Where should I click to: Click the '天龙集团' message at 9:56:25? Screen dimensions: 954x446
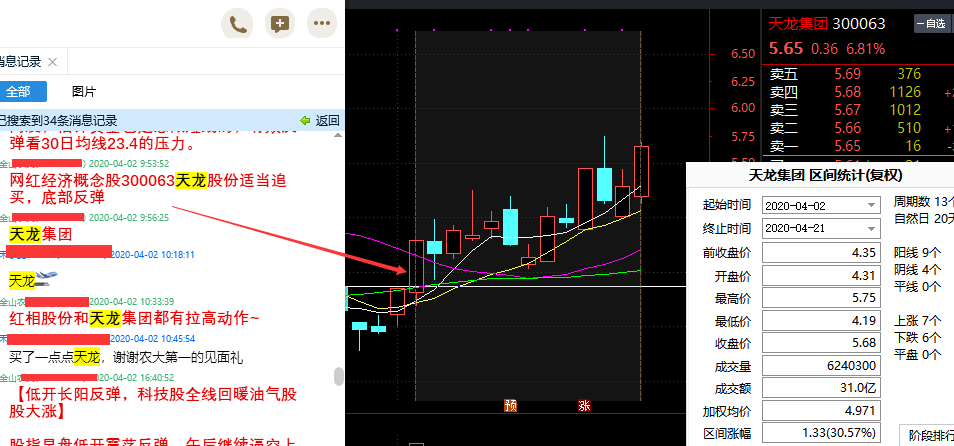click(41, 234)
